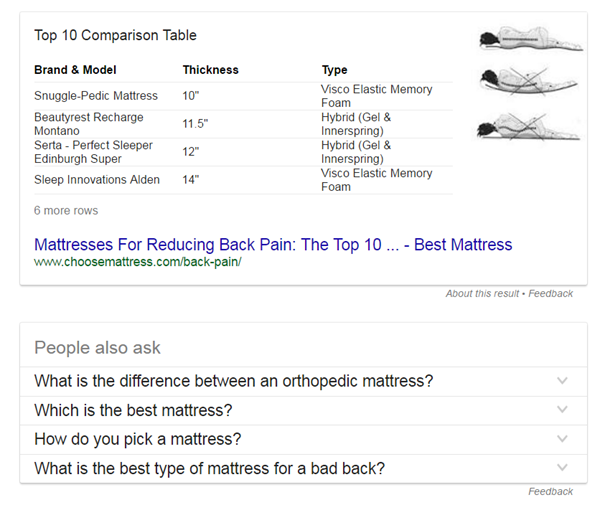Click 'What is the difference between' question text
The image size is (600, 505).
233,381
